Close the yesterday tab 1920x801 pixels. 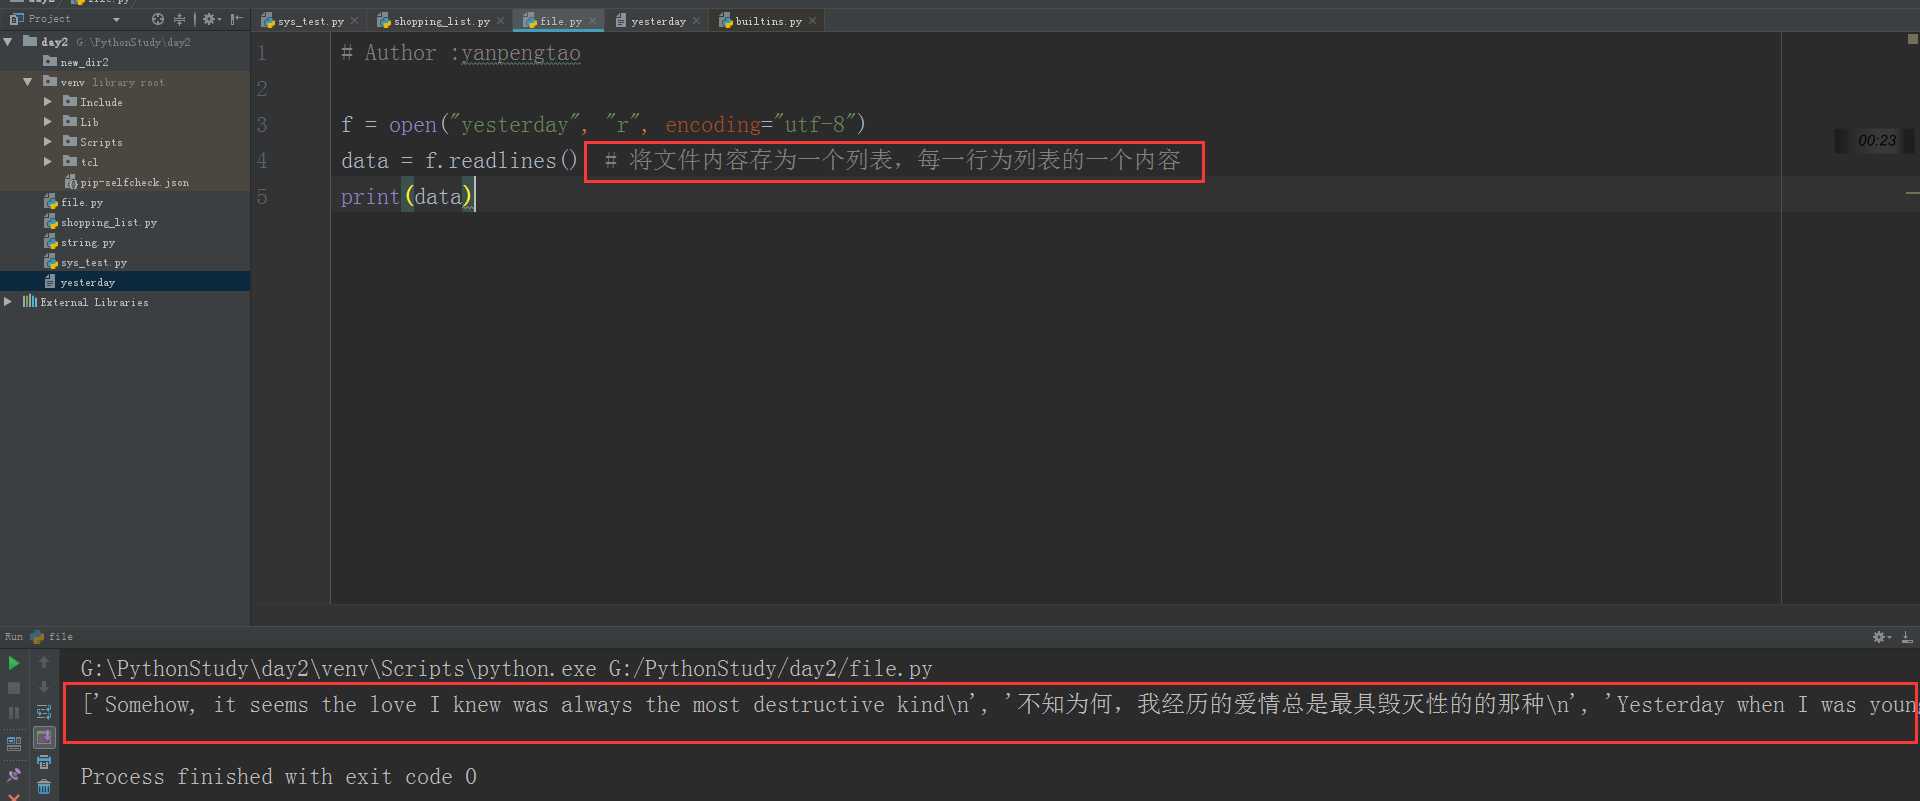(x=696, y=21)
